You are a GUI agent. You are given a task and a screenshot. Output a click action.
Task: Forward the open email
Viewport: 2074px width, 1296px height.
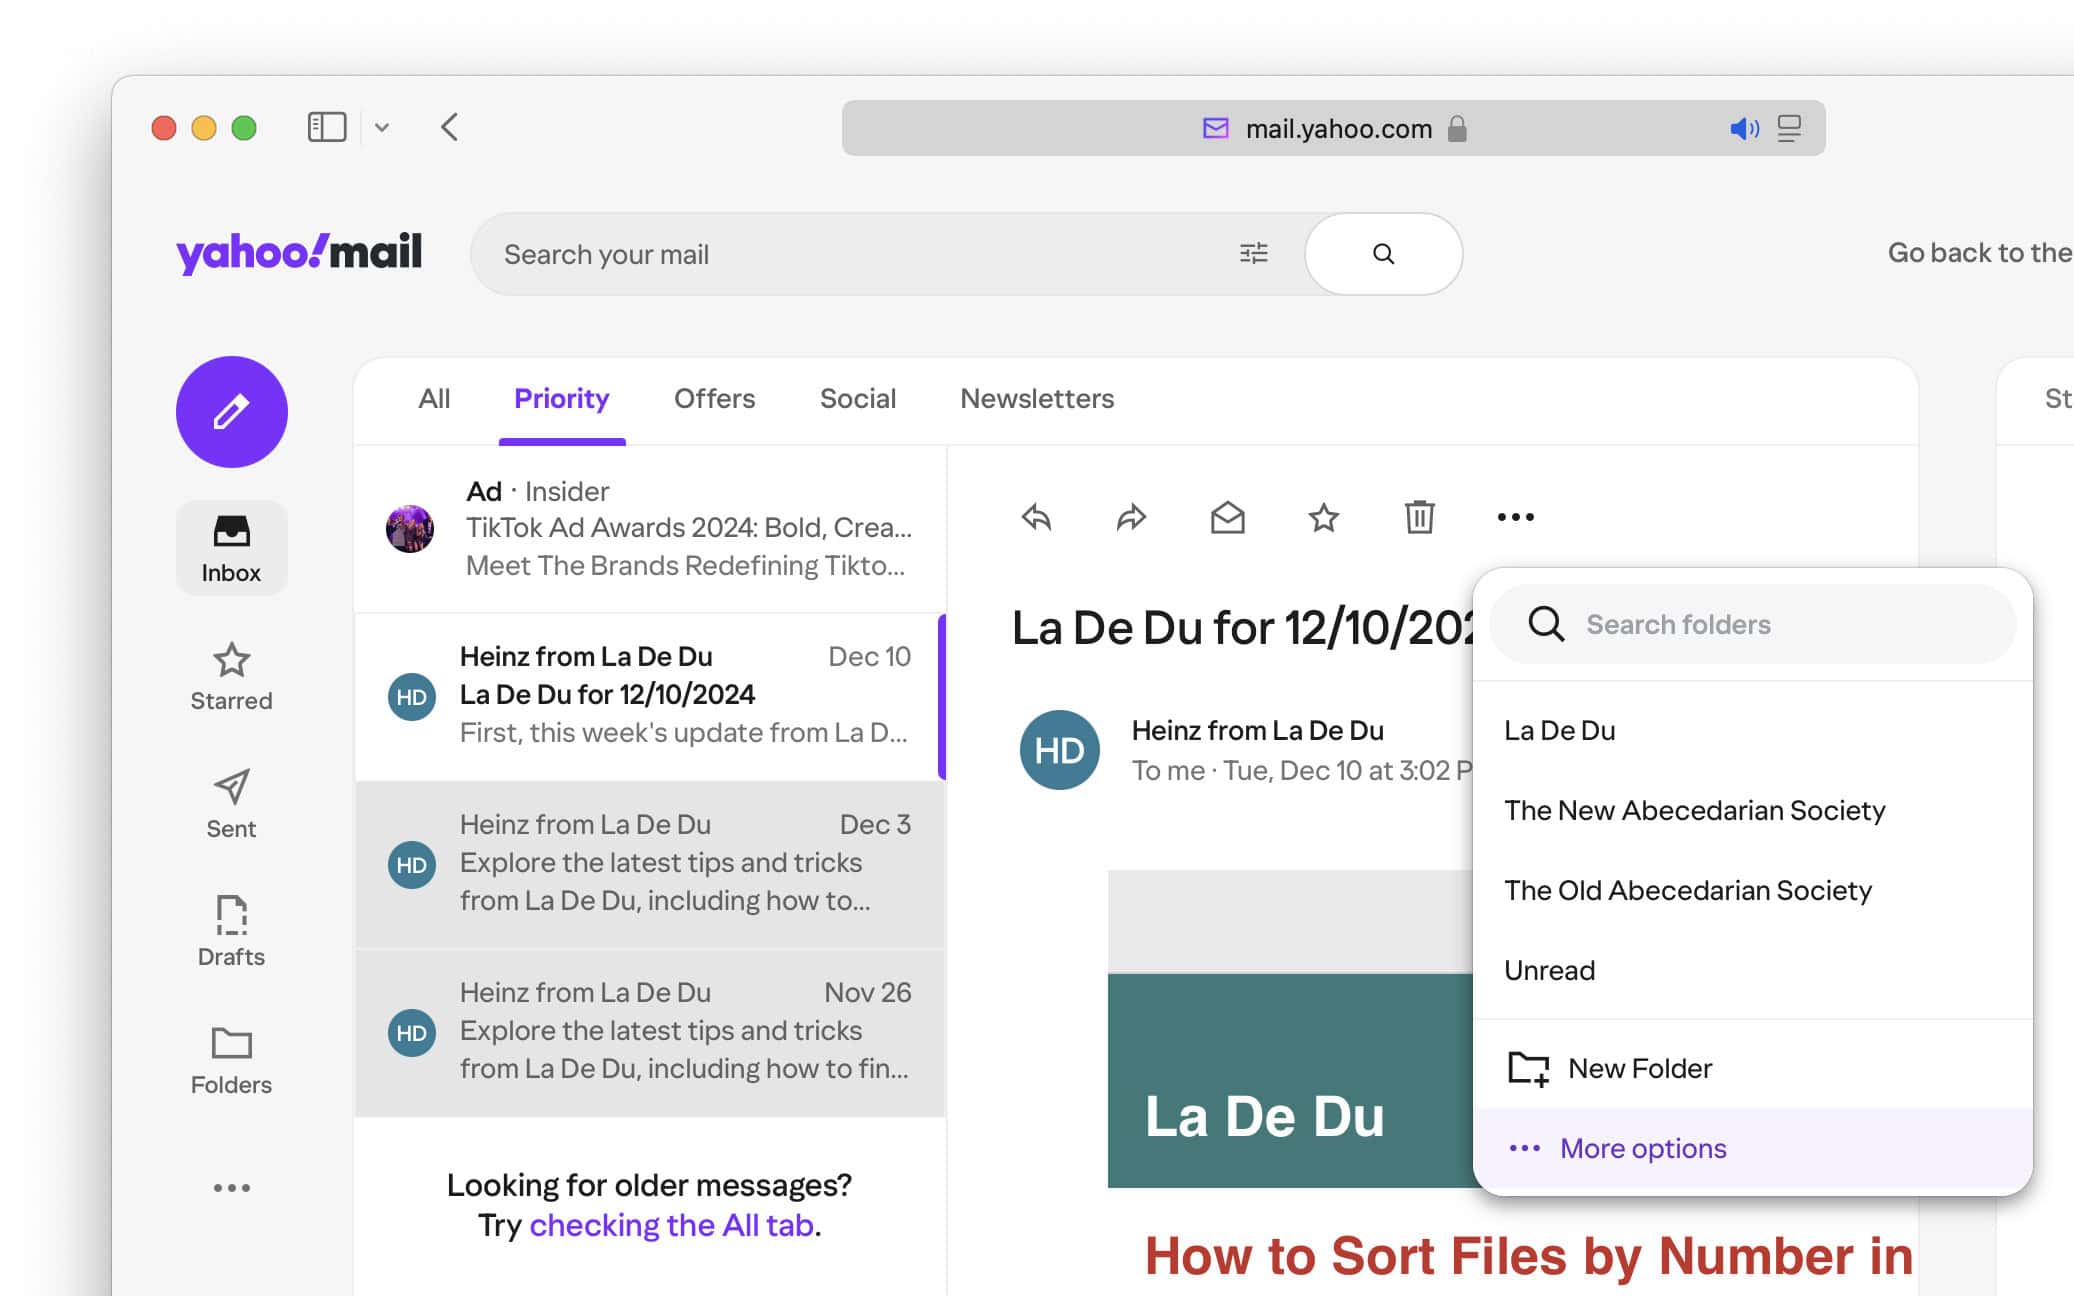point(1131,517)
